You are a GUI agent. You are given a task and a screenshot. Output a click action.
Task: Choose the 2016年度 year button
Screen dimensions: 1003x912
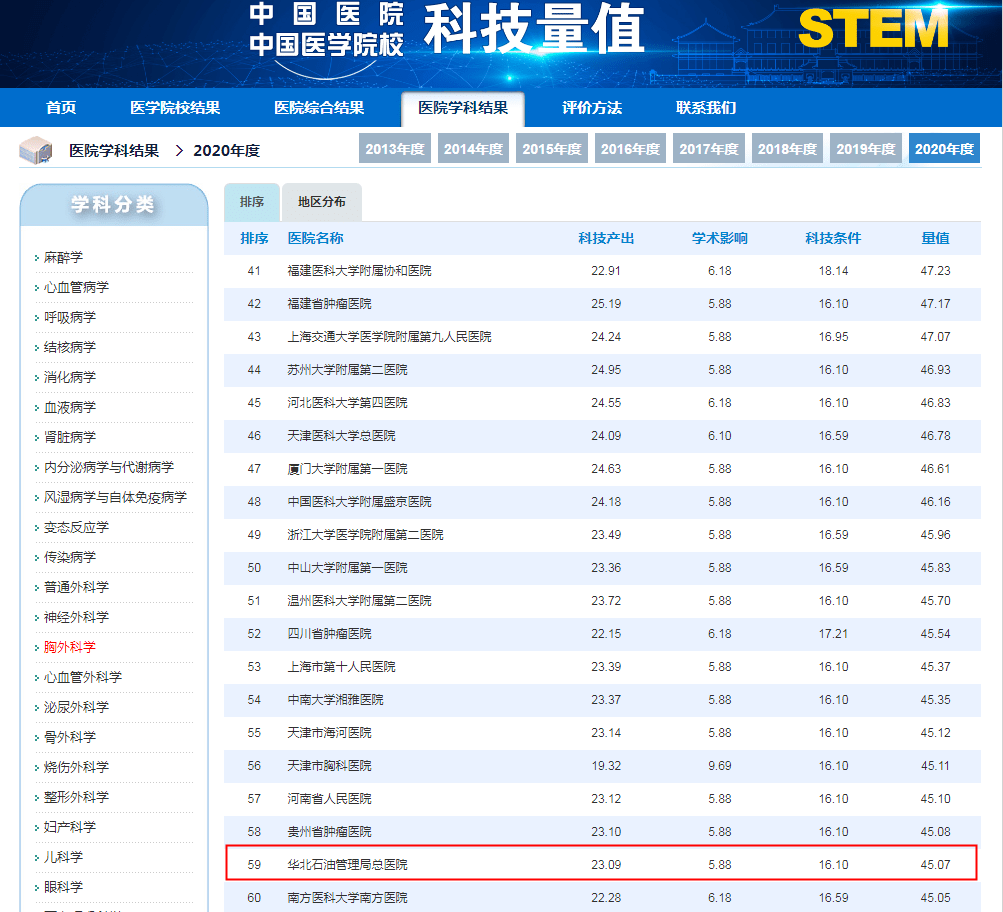tap(630, 149)
